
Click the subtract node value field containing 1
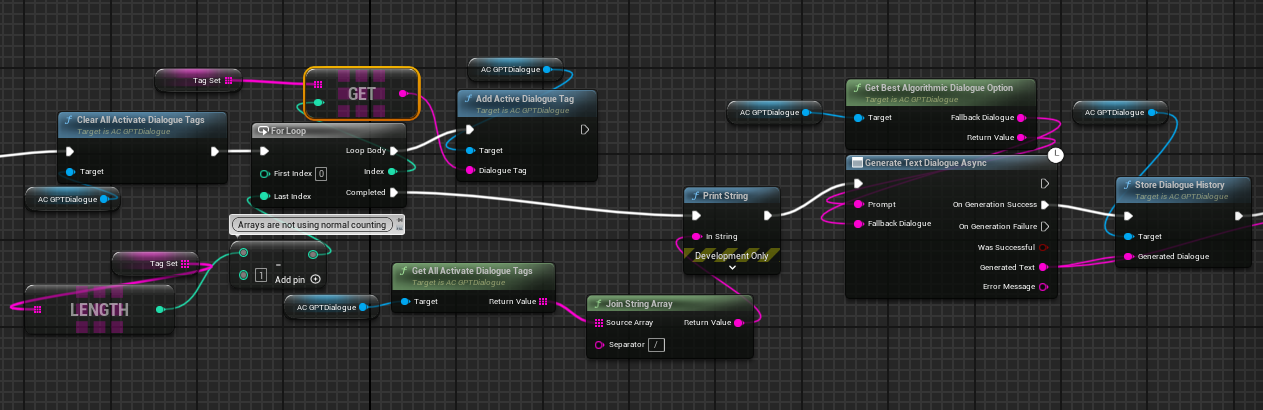261,275
